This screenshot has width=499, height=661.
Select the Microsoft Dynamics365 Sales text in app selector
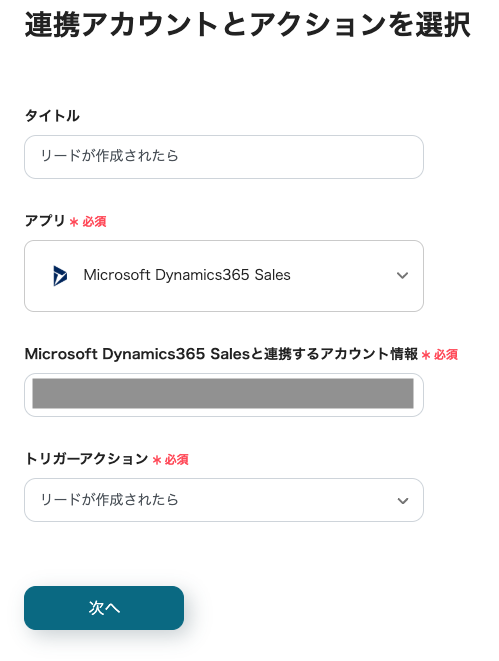(187, 275)
